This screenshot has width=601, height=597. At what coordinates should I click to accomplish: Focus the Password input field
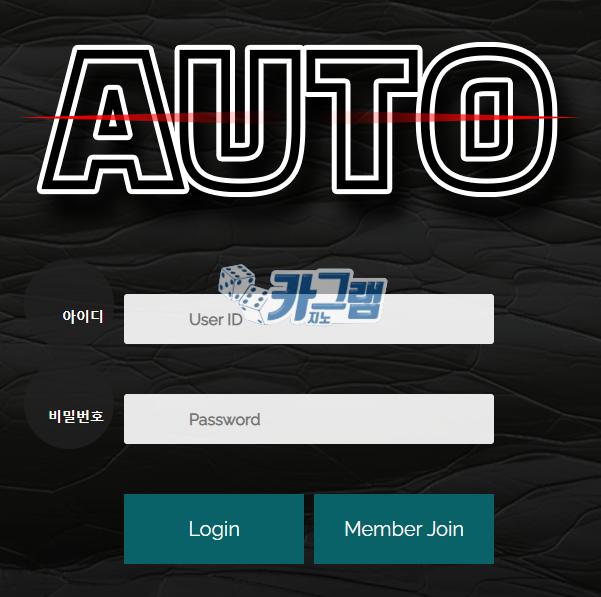[309, 419]
